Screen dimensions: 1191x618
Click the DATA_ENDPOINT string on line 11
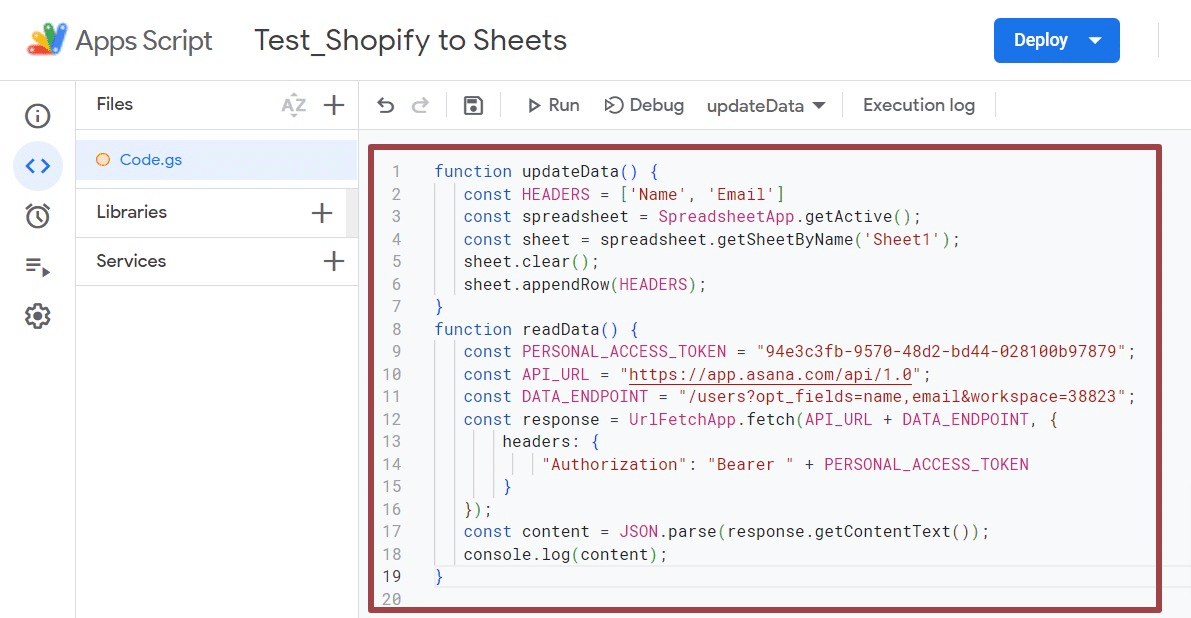point(902,396)
